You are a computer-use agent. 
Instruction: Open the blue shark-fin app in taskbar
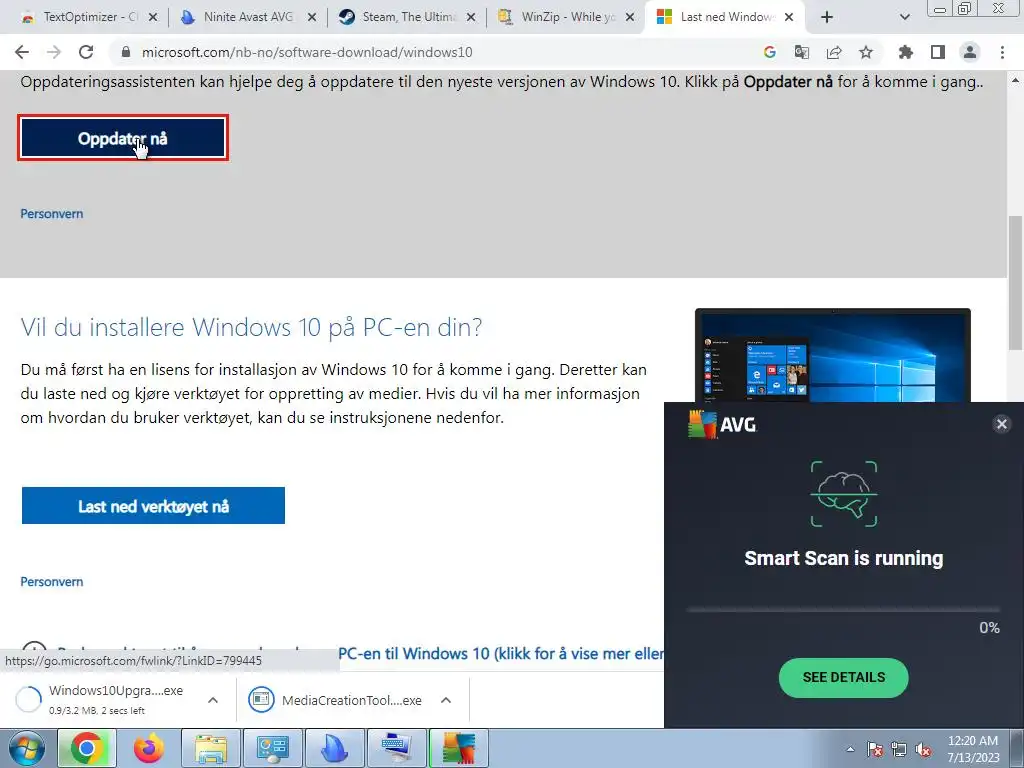(x=335, y=748)
